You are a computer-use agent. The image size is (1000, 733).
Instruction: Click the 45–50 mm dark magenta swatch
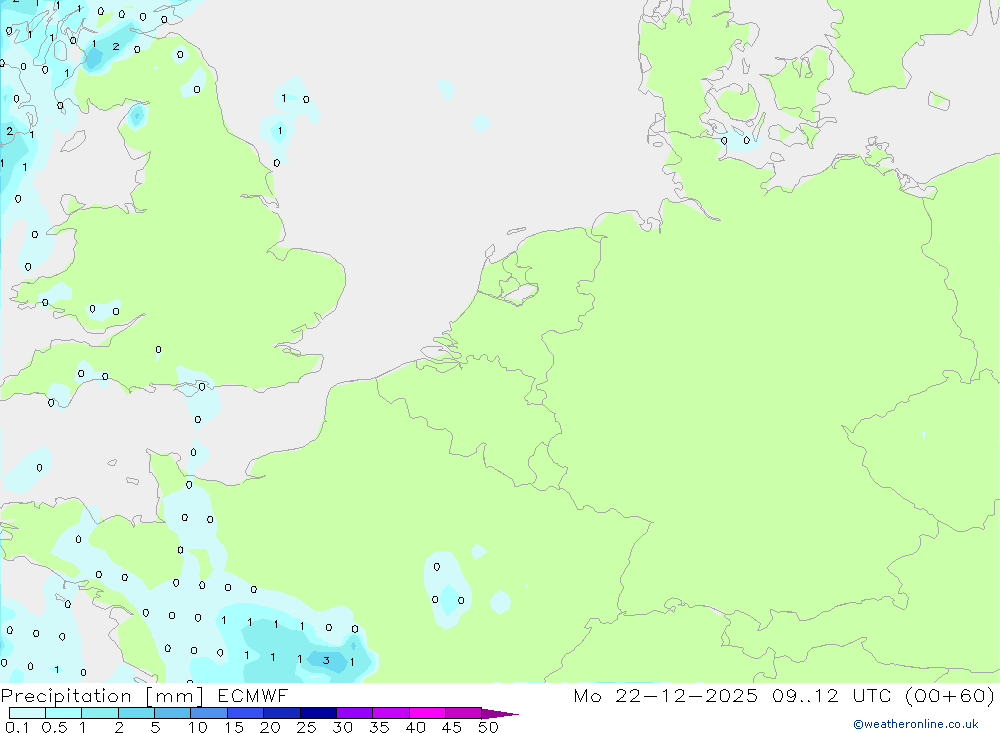[x=464, y=713]
